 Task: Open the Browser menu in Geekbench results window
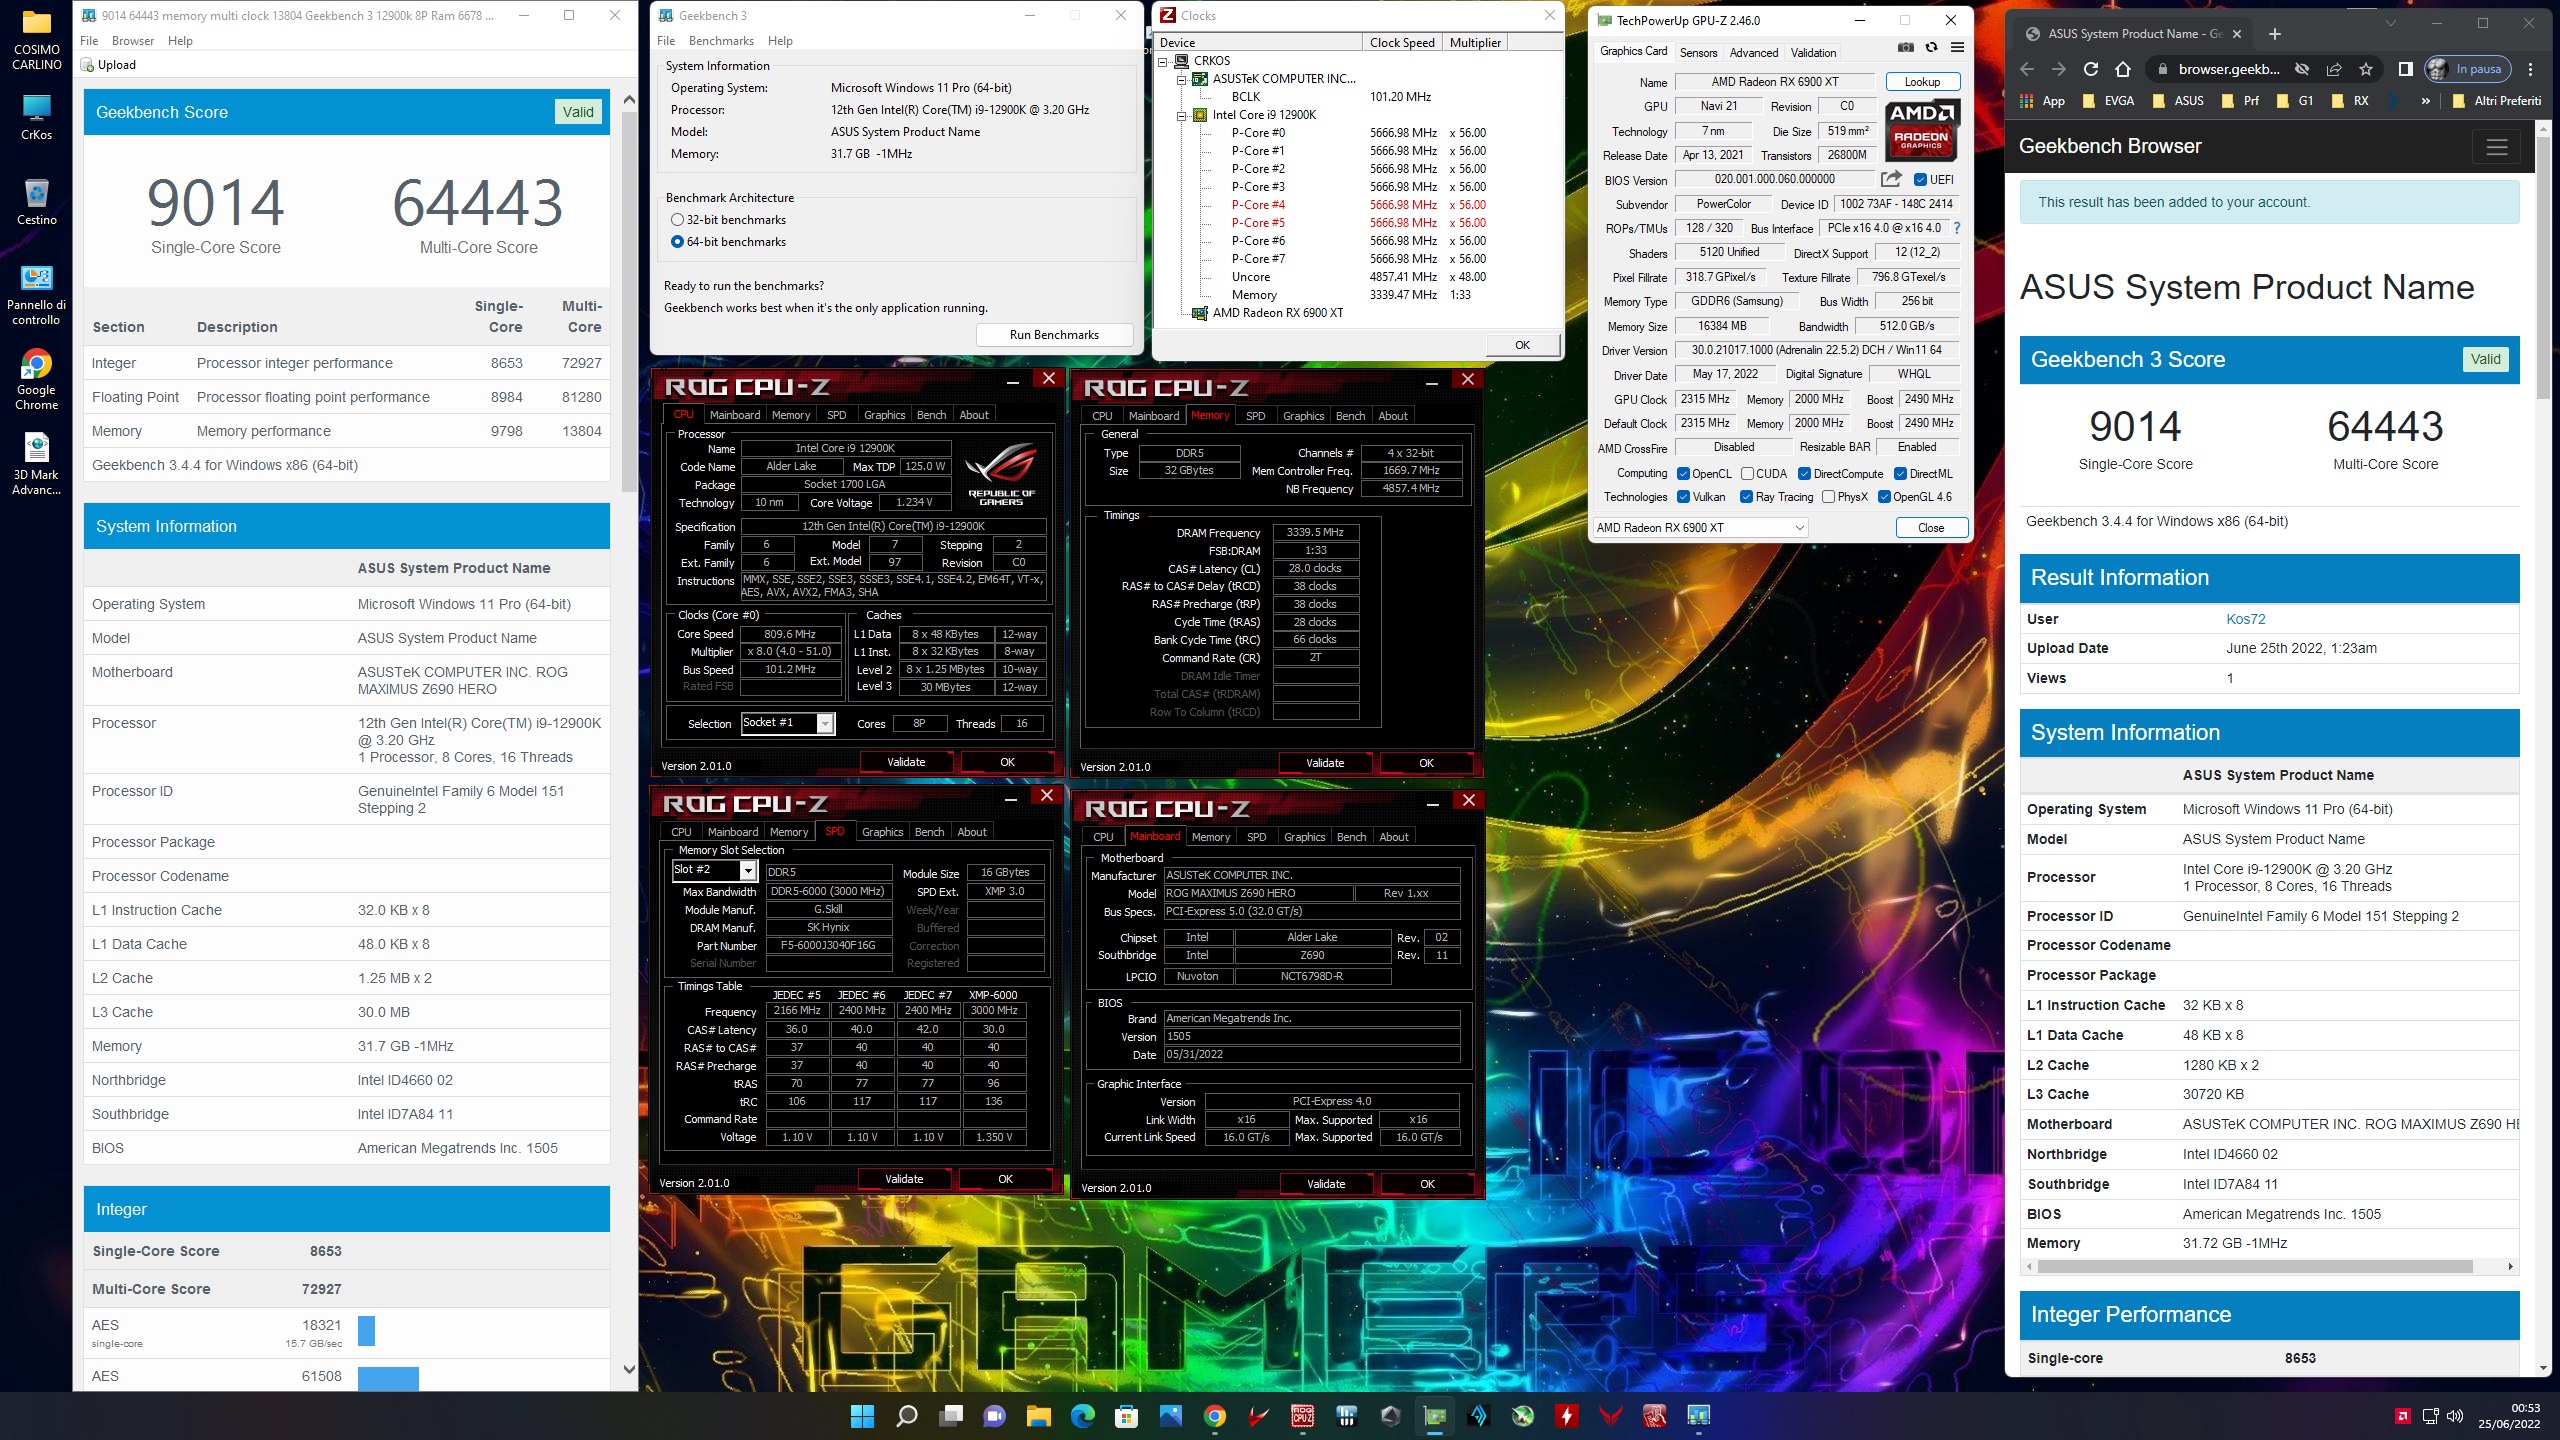click(133, 41)
